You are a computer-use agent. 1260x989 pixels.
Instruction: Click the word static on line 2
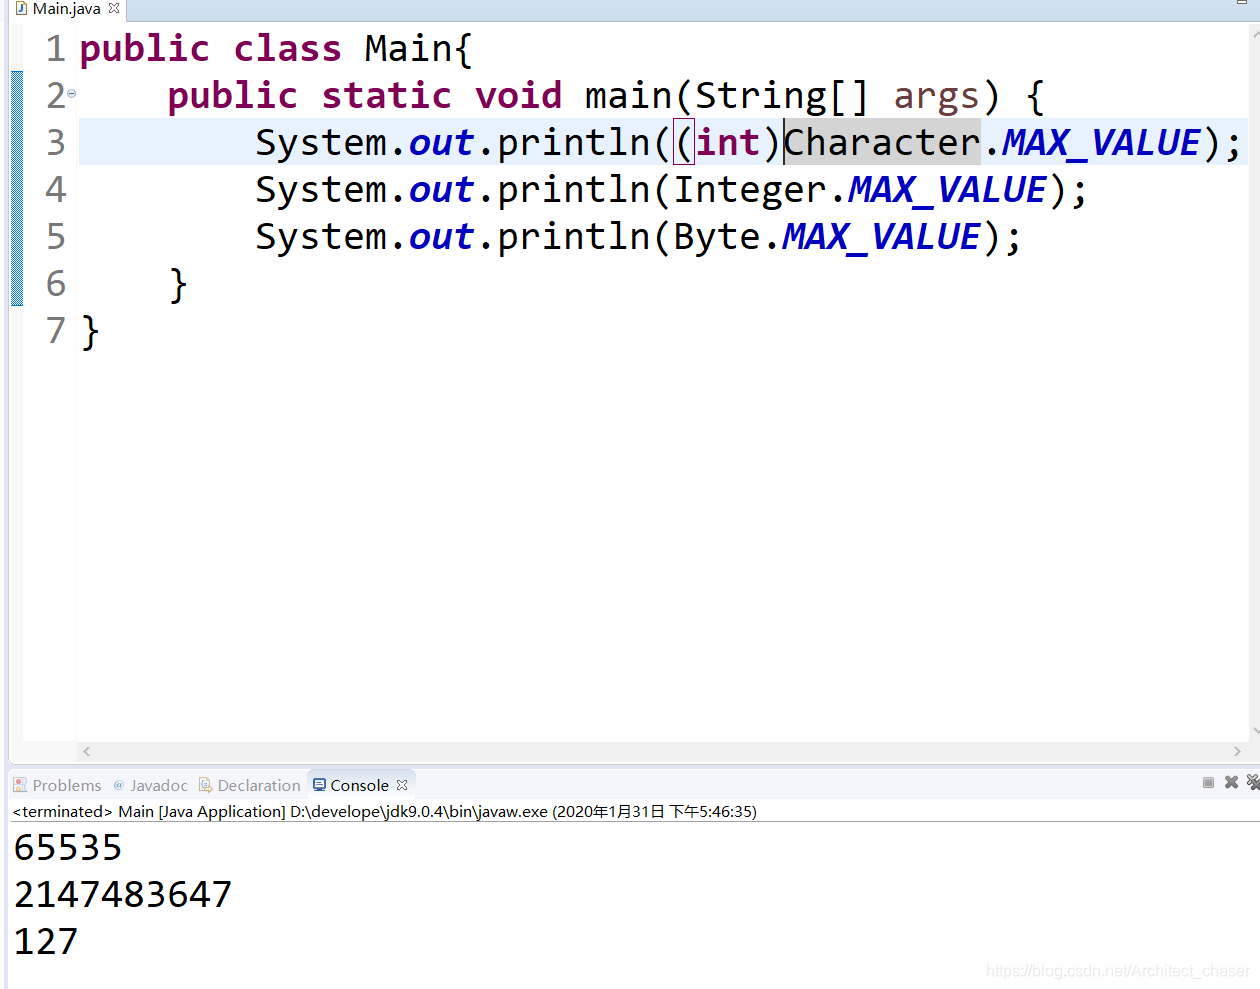point(386,95)
